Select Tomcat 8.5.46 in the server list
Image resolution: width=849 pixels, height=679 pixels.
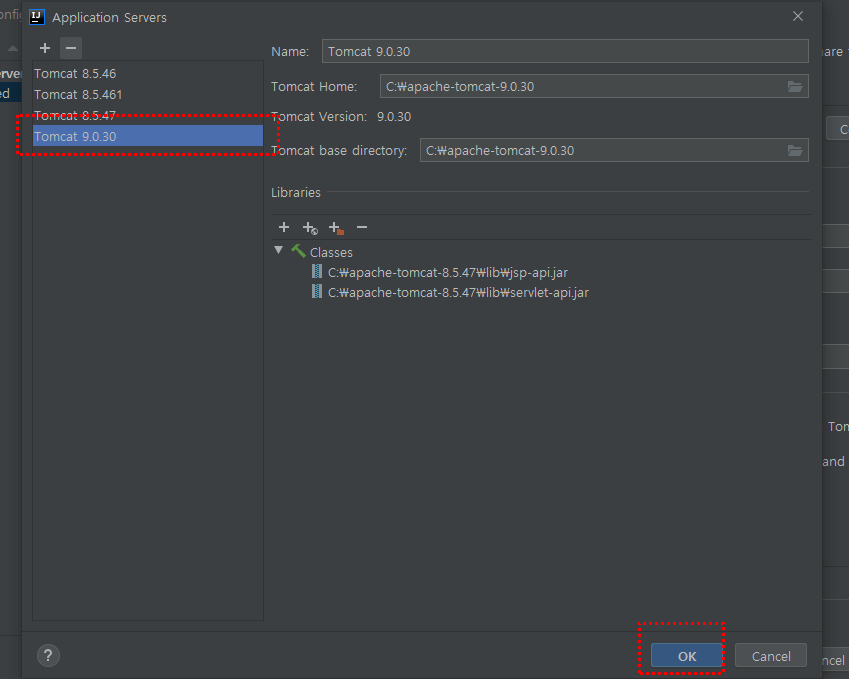coord(148,74)
